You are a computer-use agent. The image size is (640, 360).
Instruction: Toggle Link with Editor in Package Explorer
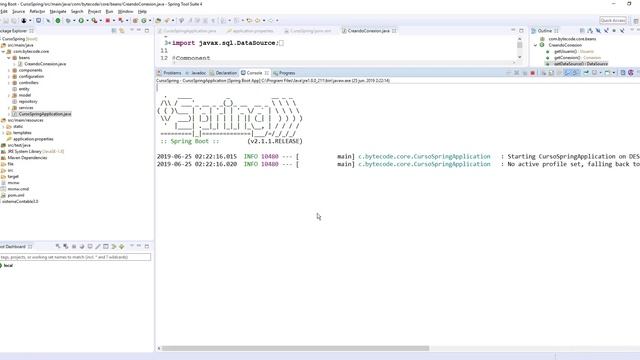(x=122, y=31)
